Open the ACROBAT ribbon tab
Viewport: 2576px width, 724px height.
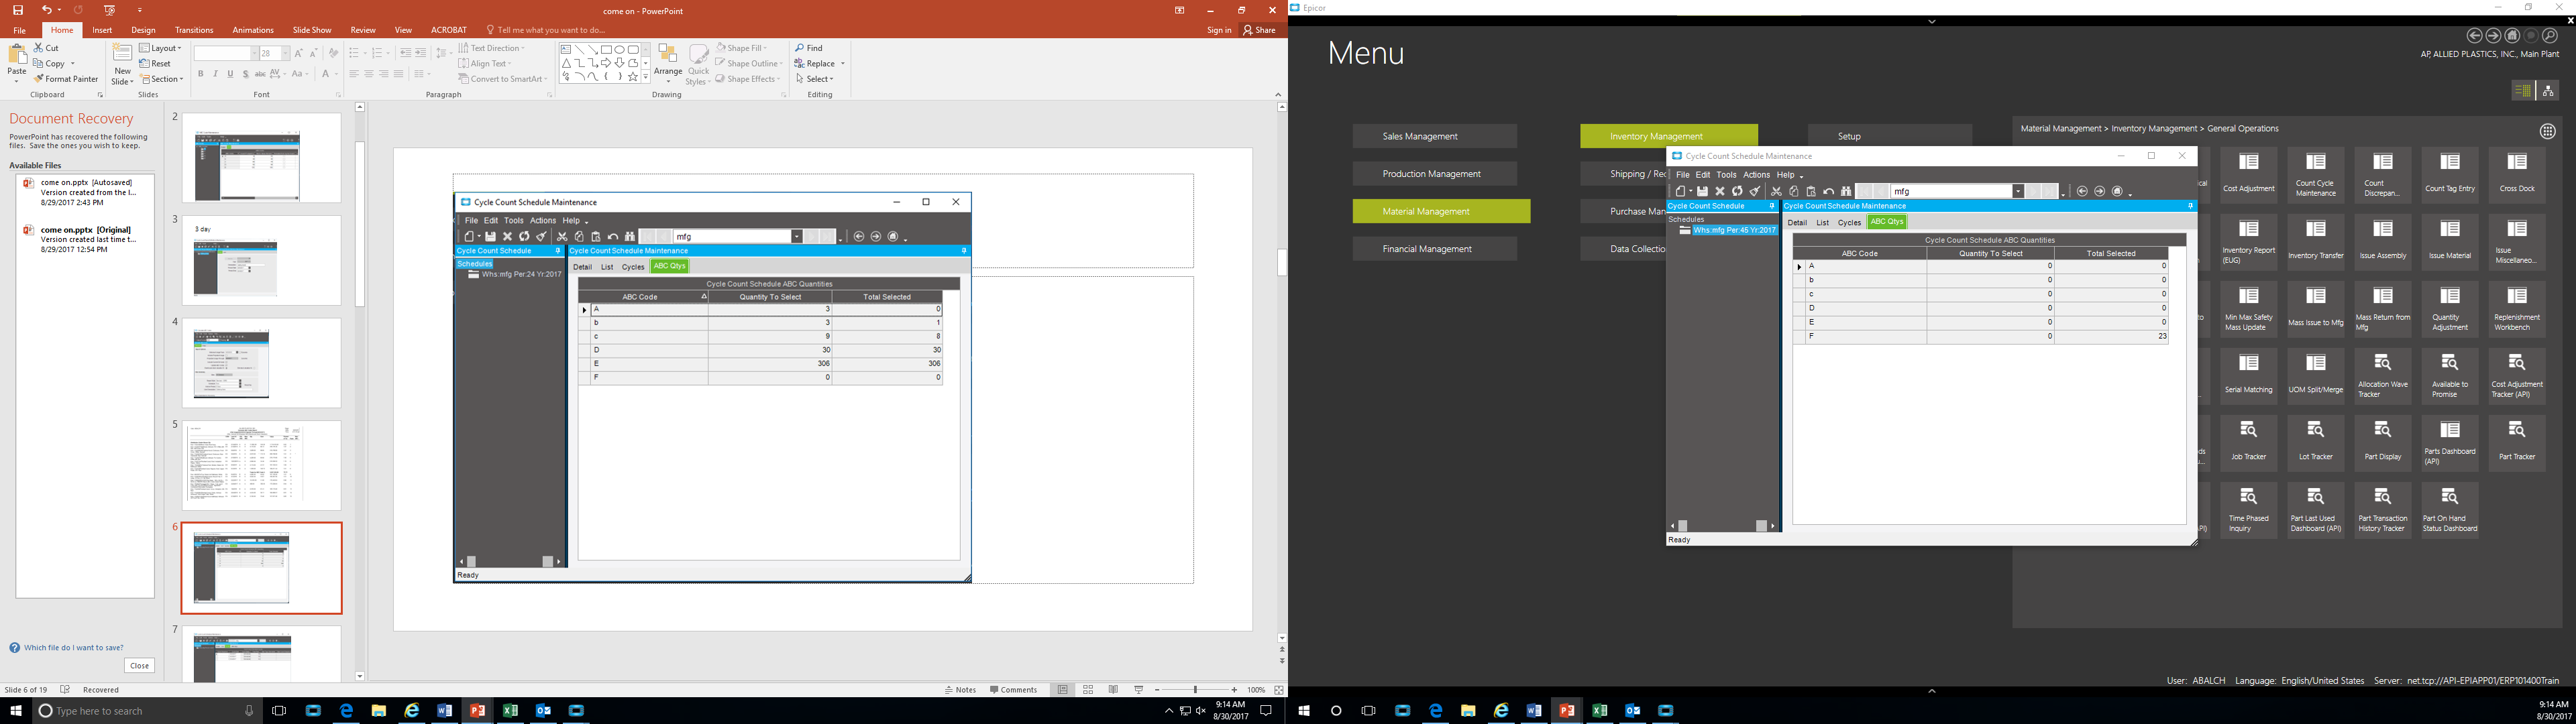tap(449, 30)
